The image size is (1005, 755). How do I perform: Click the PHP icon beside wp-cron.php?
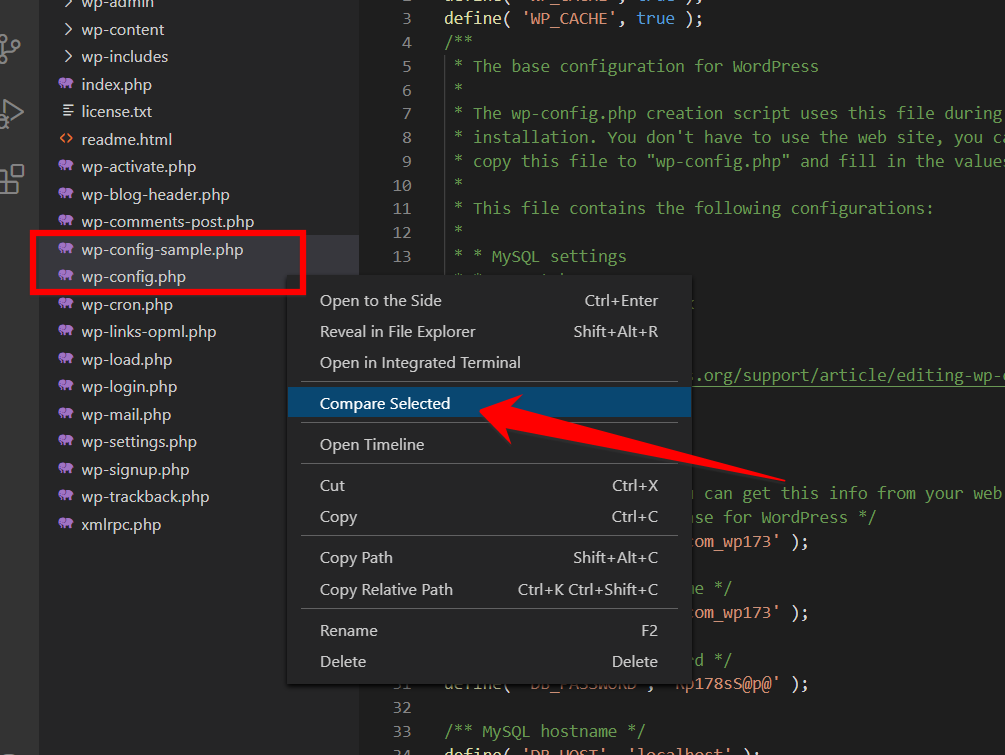coord(65,303)
